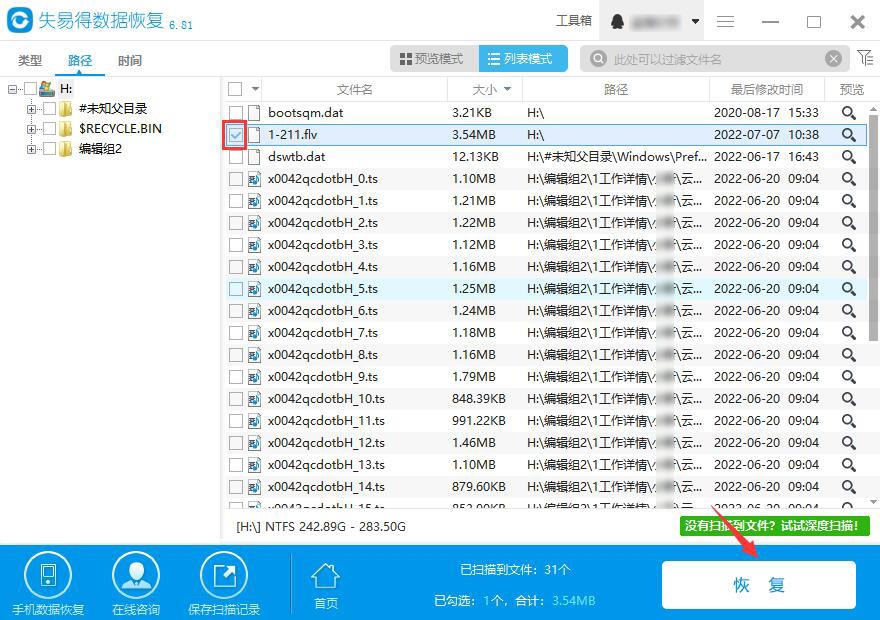The width and height of the screenshot is (880, 620).
Task: Expand the #未知父目录 tree node
Action: coord(30,107)
